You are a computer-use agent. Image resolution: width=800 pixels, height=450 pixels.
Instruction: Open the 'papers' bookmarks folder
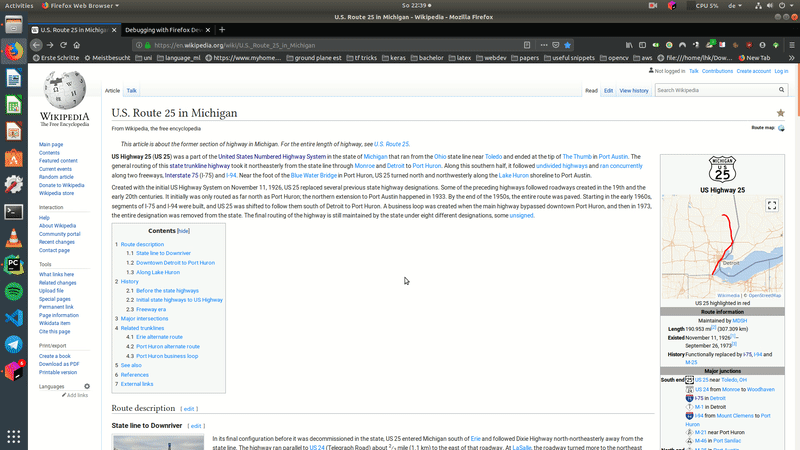(525, 58)
